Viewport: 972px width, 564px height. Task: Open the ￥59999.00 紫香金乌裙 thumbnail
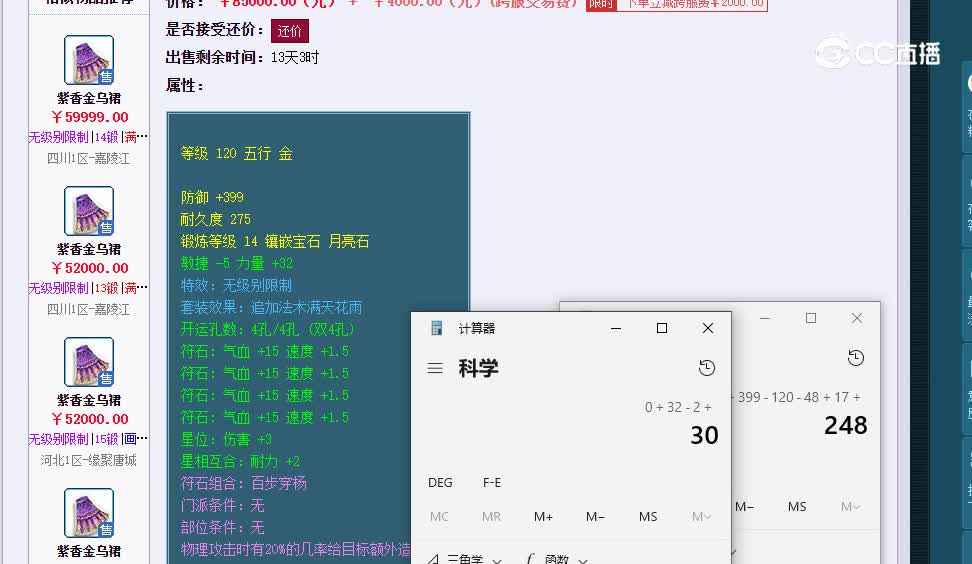[89, 60]
